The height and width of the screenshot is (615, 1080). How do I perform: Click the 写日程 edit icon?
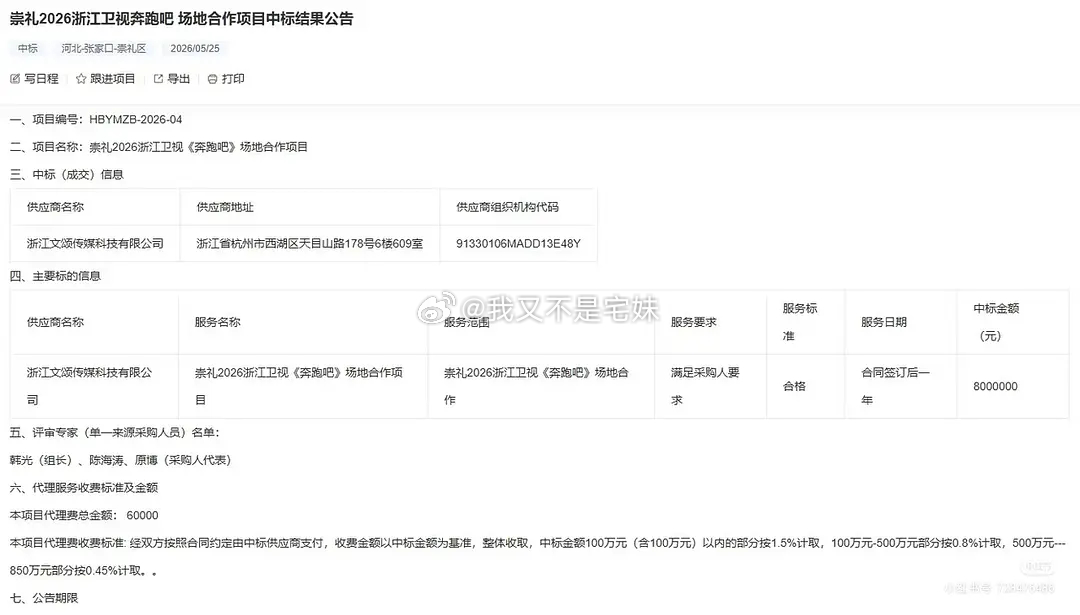tap(15, 79)
